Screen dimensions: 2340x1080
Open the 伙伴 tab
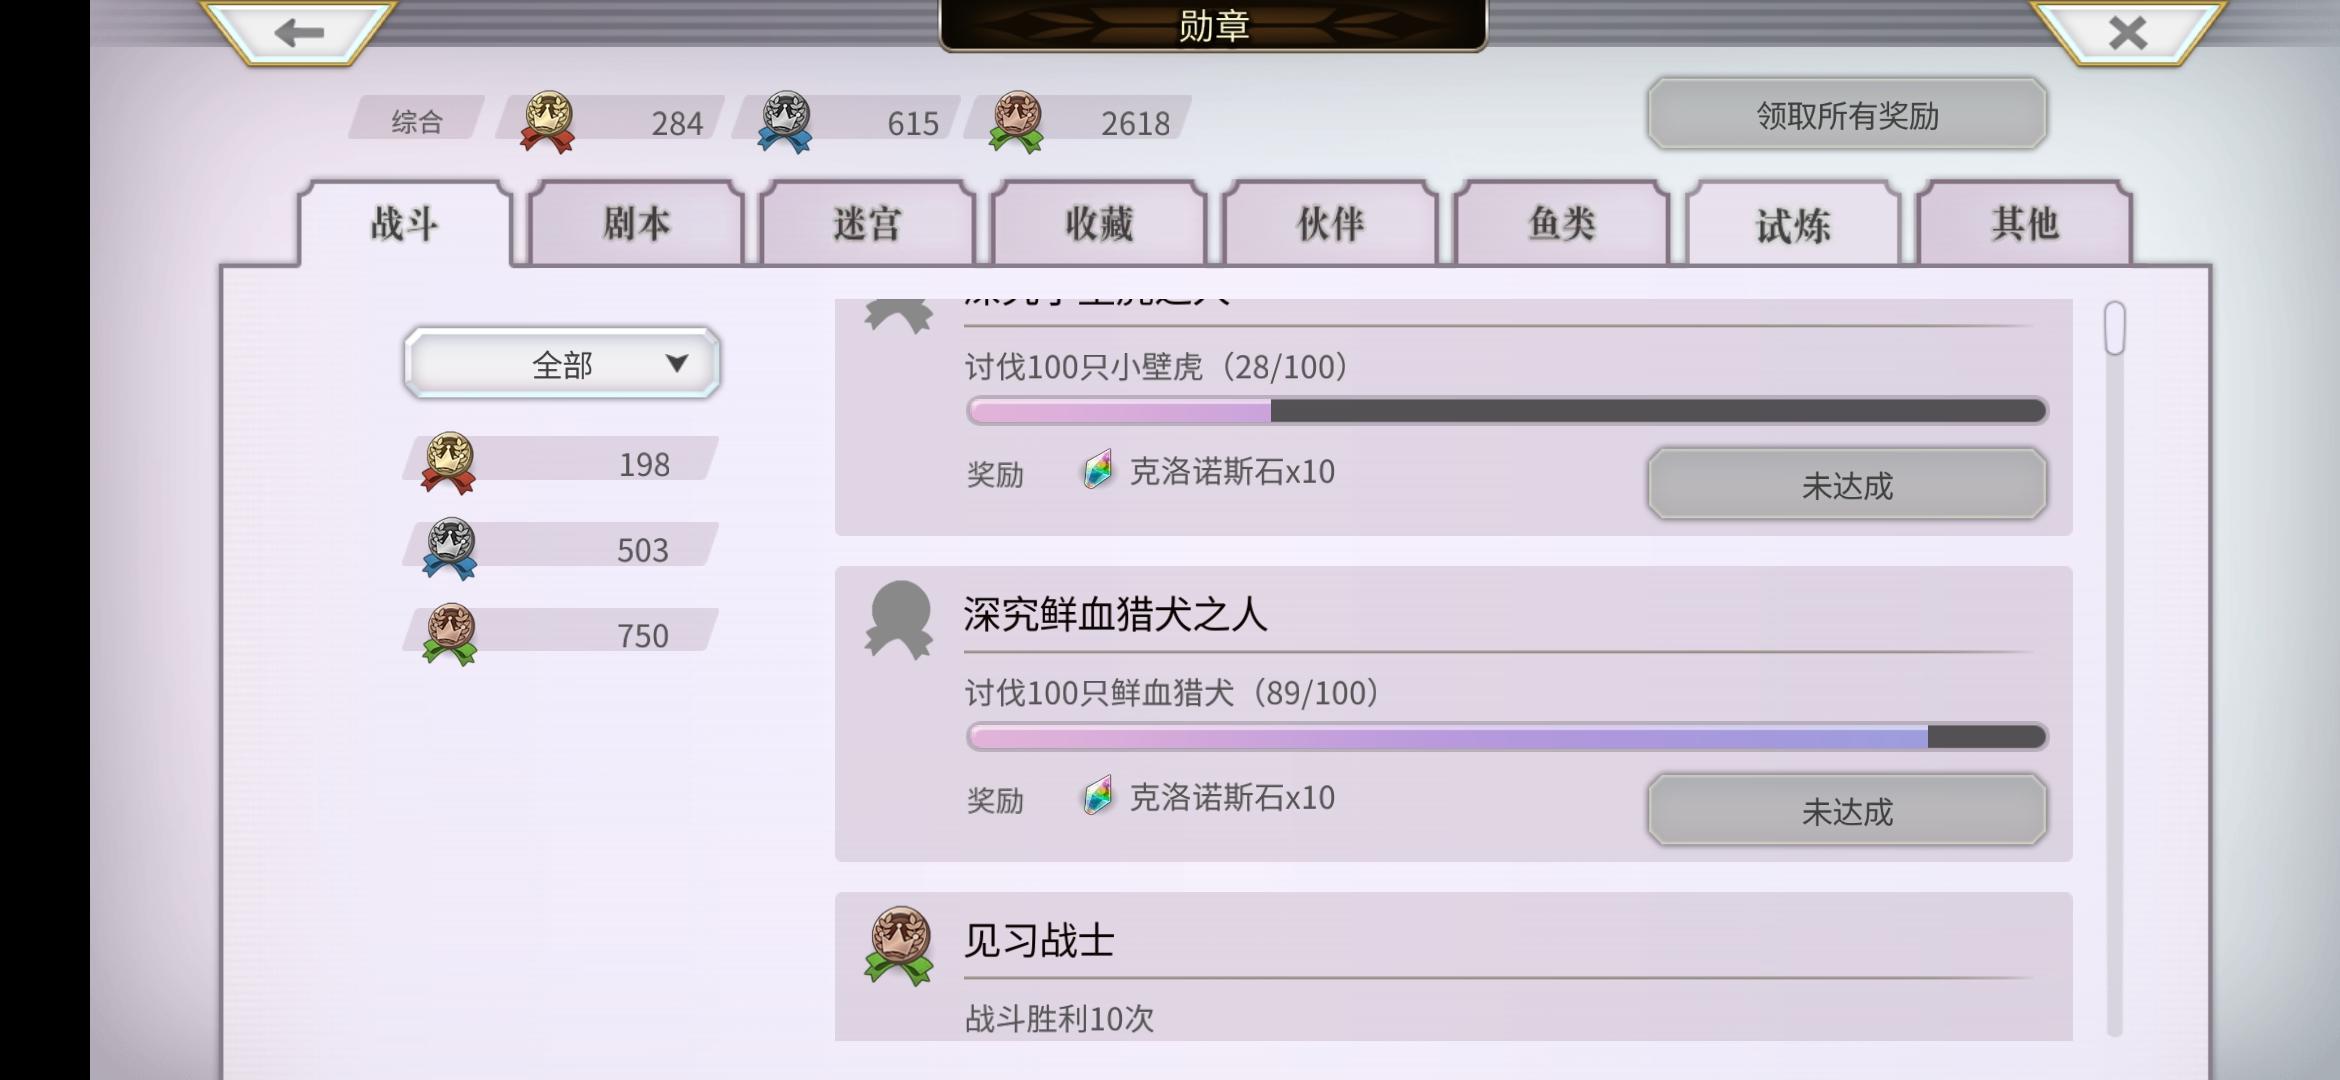[1330, 223]
